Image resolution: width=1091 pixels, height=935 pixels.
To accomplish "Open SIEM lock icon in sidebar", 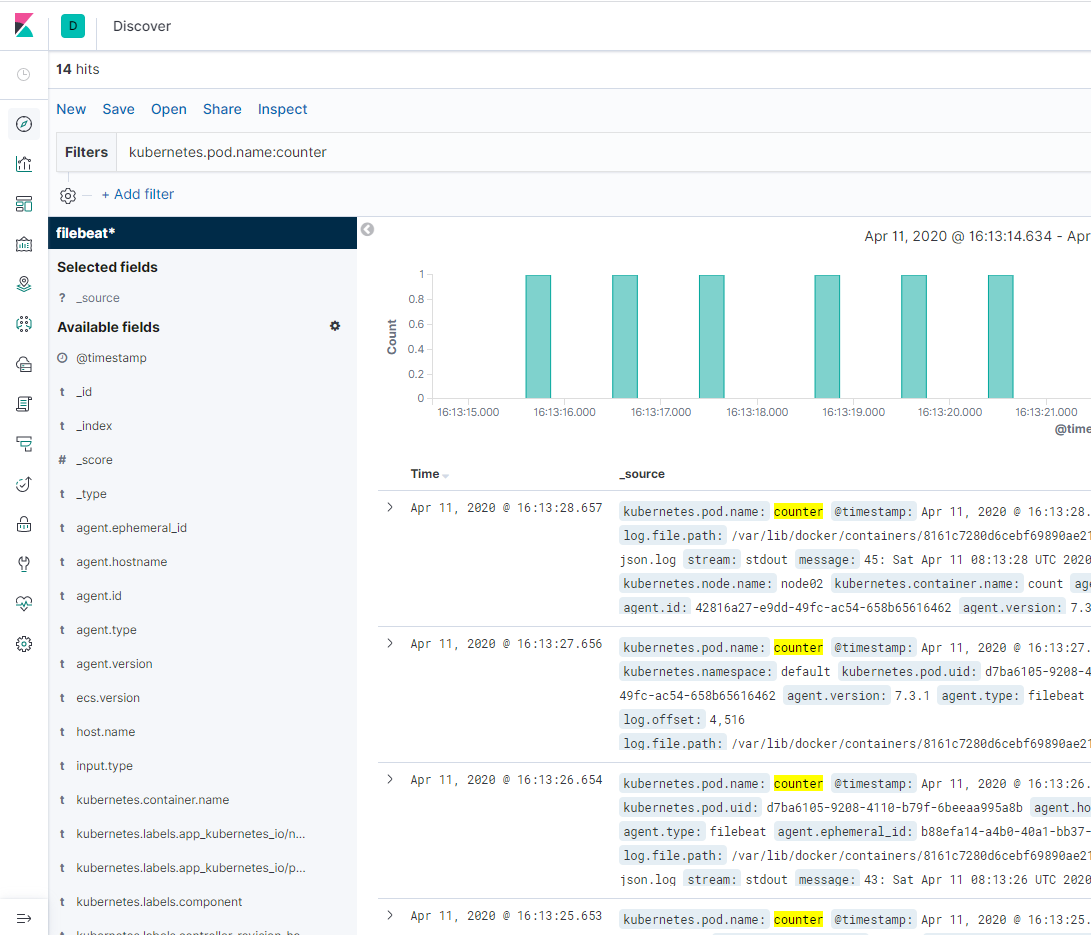I will pyautogui.click(x=24, y=524).
